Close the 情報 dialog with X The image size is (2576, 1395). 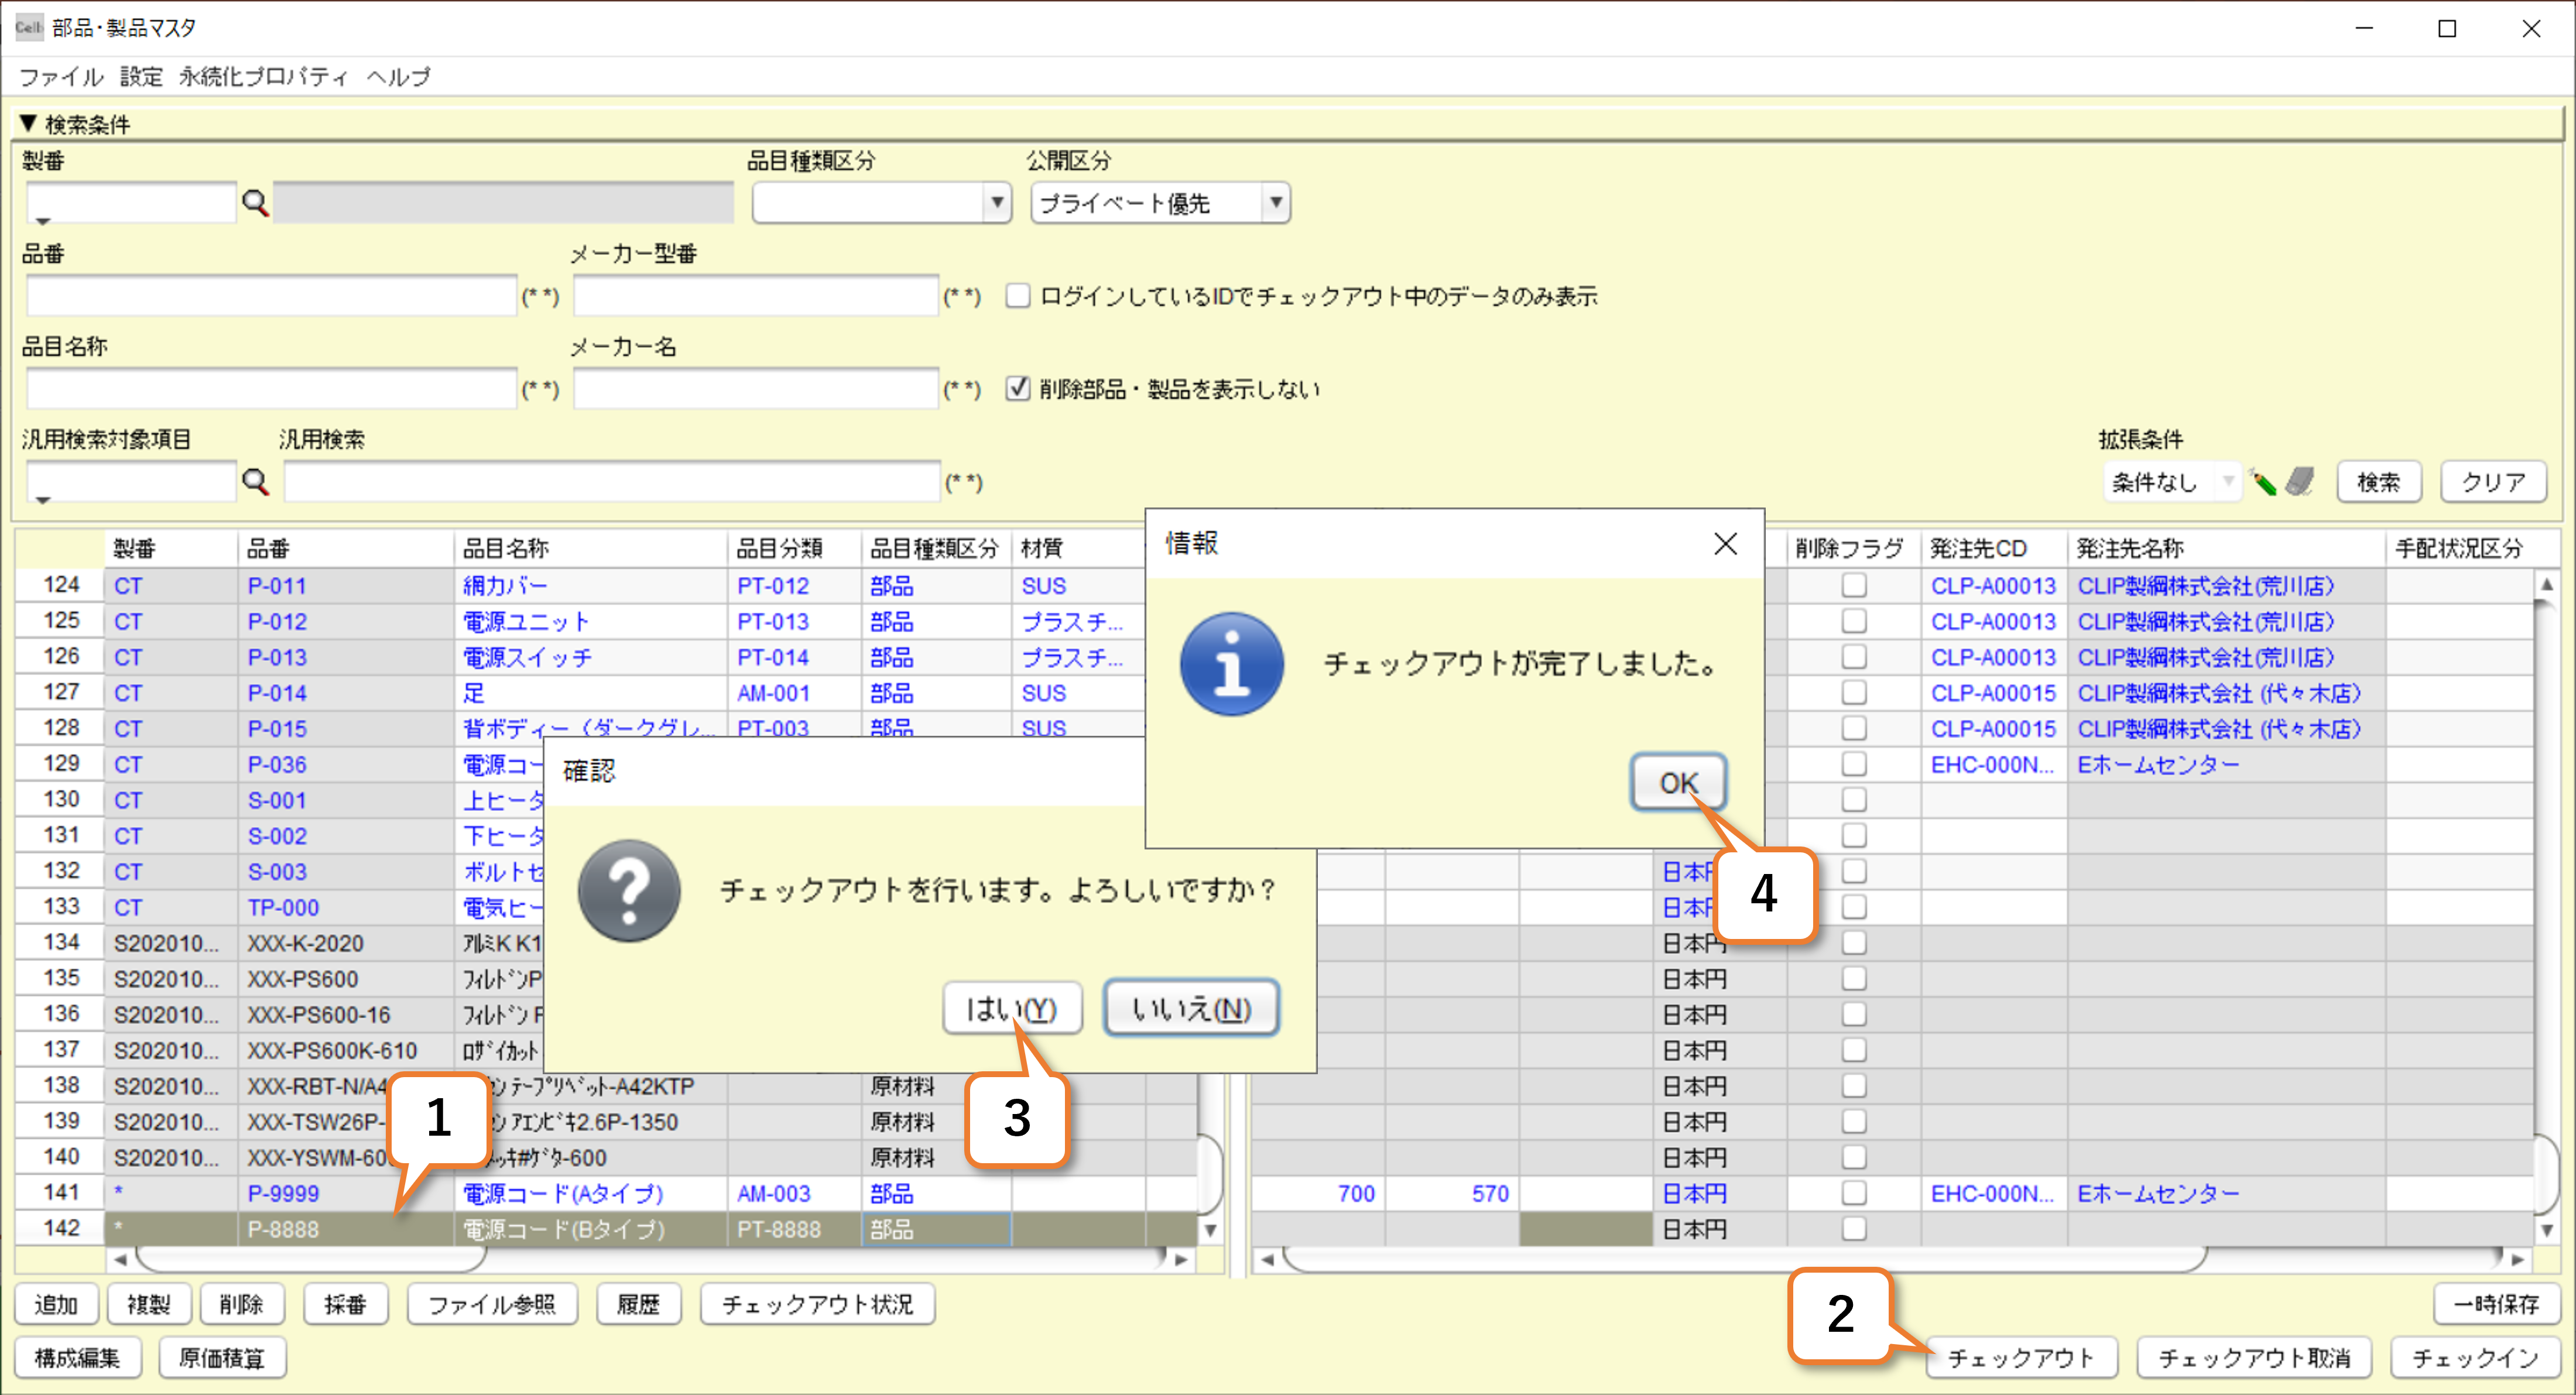pos(1725,544)
